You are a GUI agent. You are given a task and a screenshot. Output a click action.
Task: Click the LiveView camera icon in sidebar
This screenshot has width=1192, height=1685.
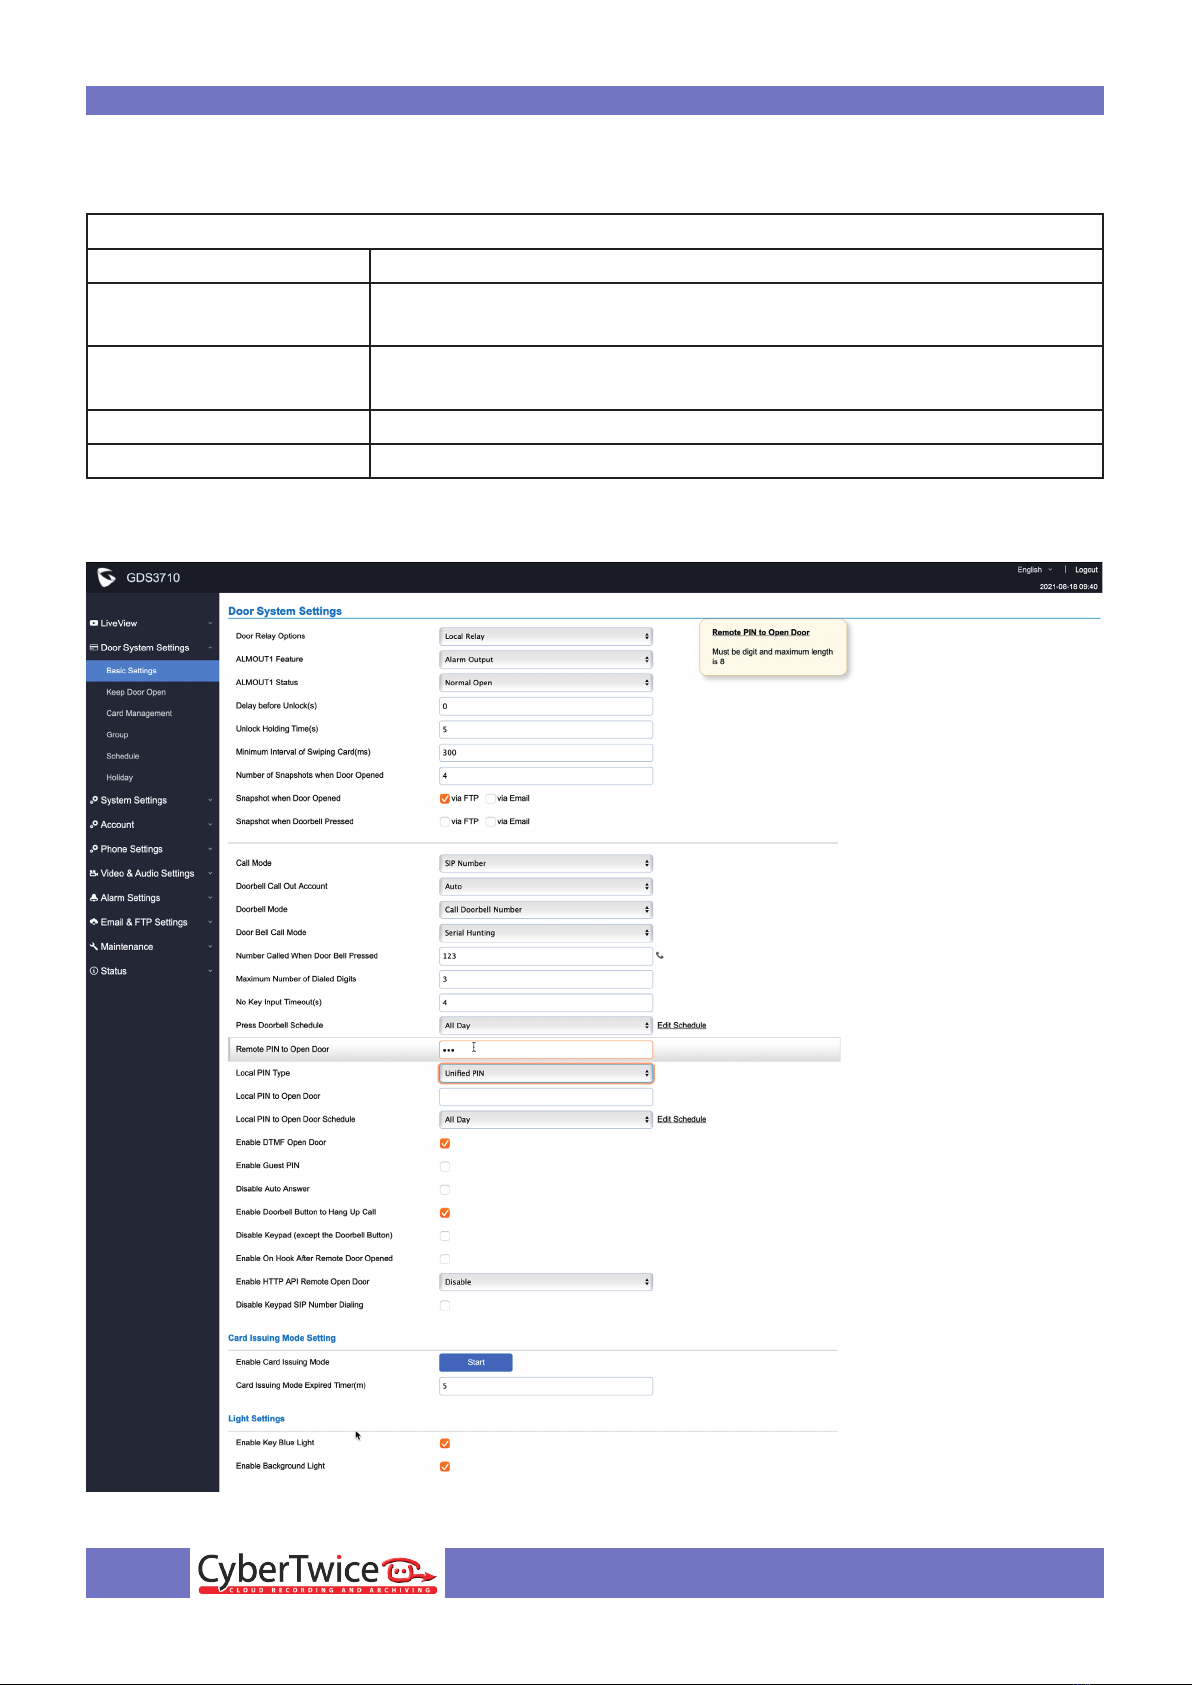[94, 623]
